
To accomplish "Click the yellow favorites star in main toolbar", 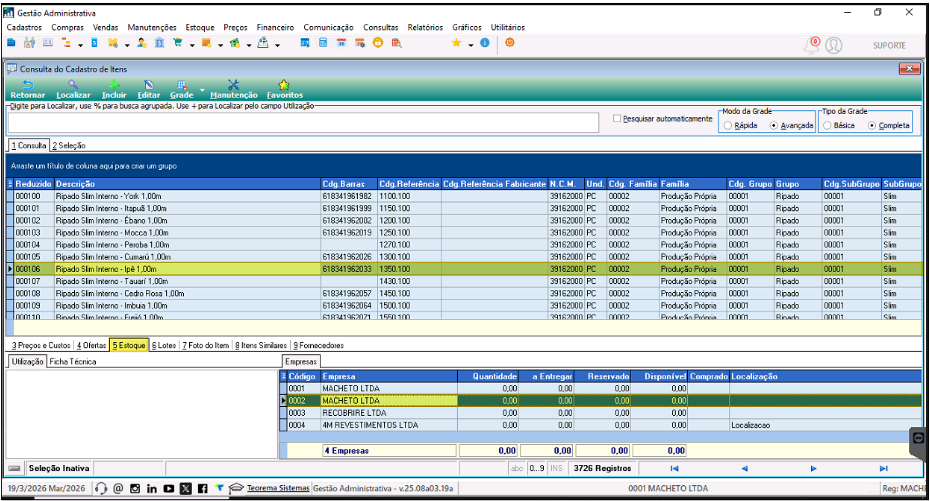I will pyautogui.click(x=456, y=43).
